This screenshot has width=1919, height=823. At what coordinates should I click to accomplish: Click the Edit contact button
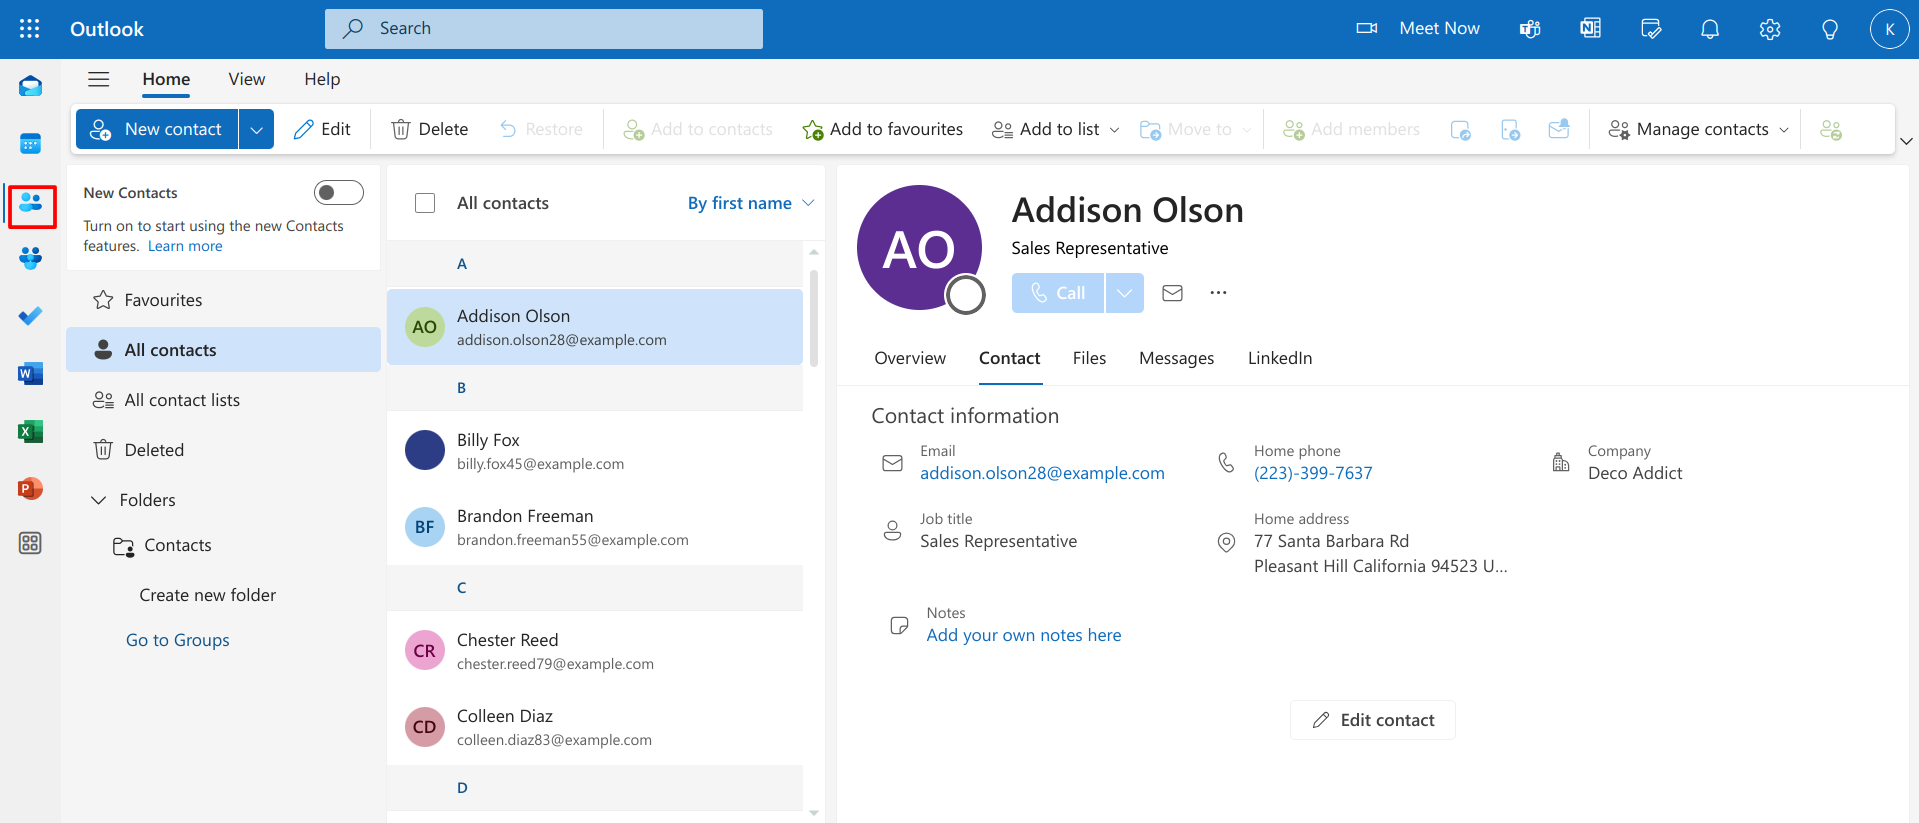(1372, 720)
